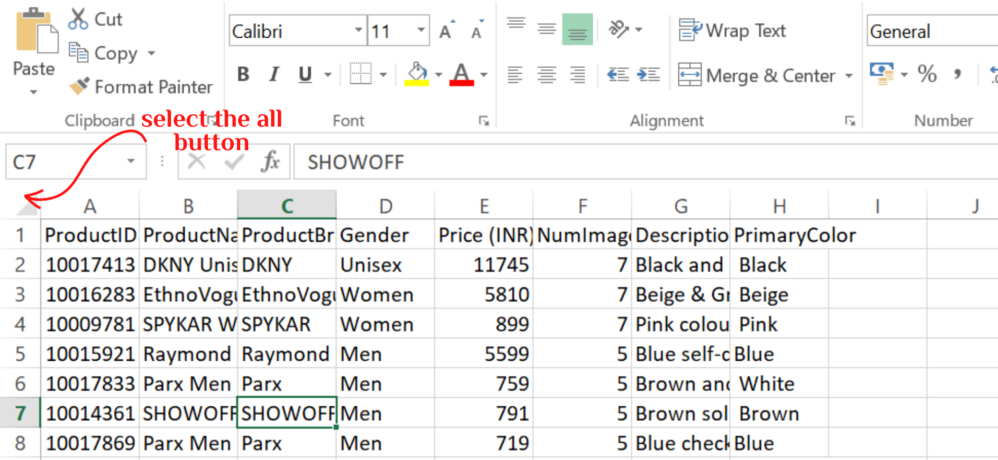Decrease font size with small A icon
Viewport: 998px width, 460px height.
(477, 31)
